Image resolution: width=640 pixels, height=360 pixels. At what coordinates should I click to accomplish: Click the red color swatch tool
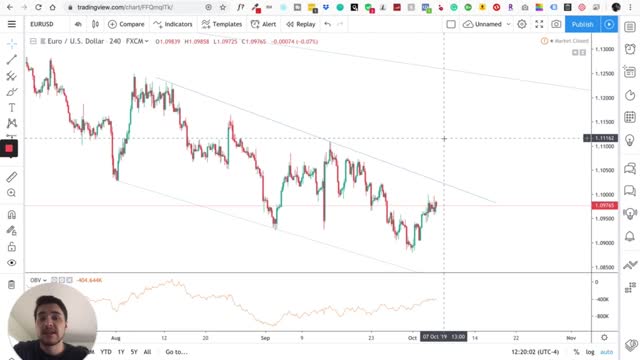(9, 149)
